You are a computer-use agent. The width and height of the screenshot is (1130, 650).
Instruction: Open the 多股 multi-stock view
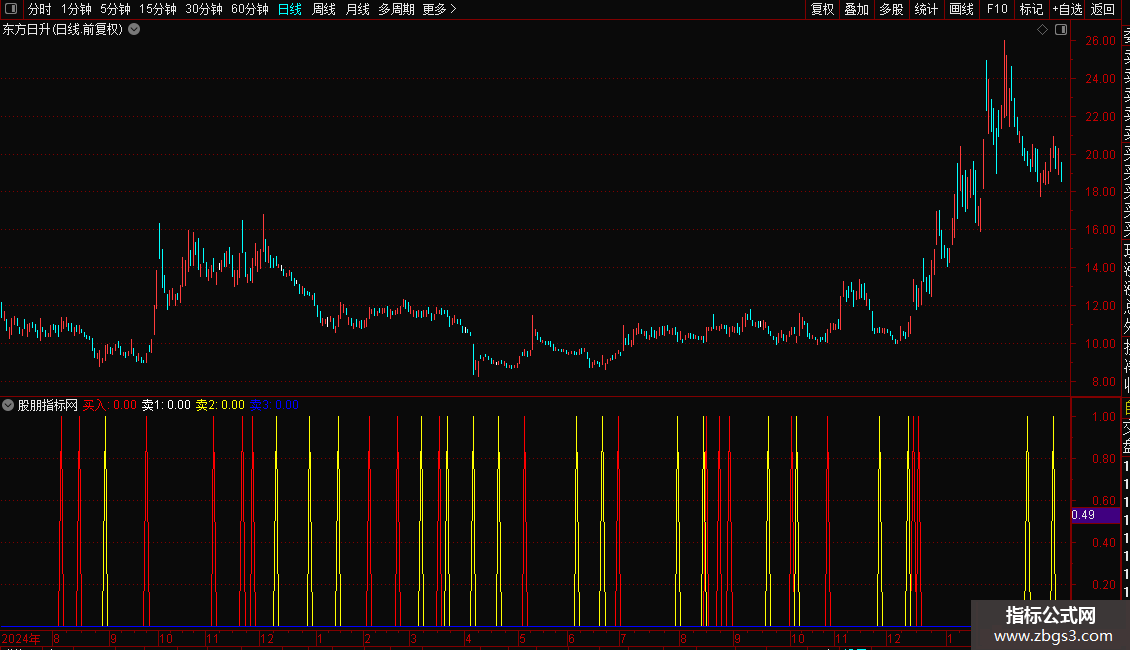pyautogui.click(x=891, y=9)
